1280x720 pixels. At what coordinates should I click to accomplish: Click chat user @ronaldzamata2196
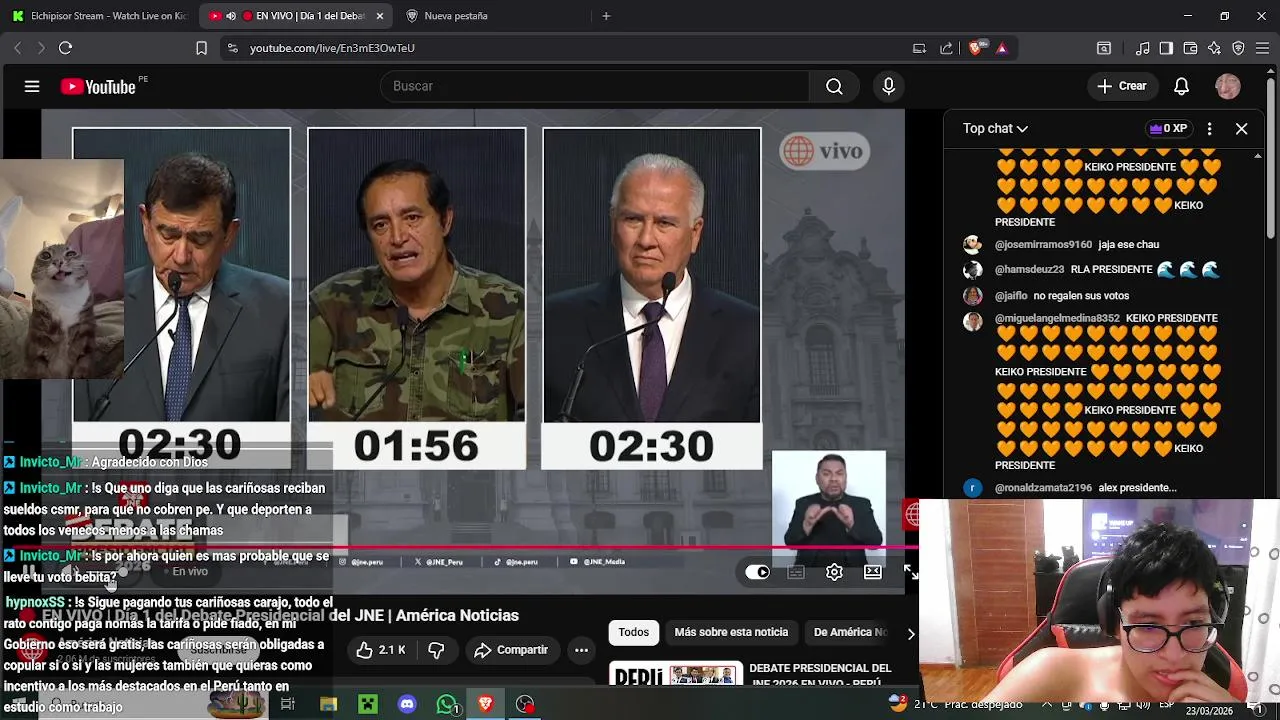1043,488
